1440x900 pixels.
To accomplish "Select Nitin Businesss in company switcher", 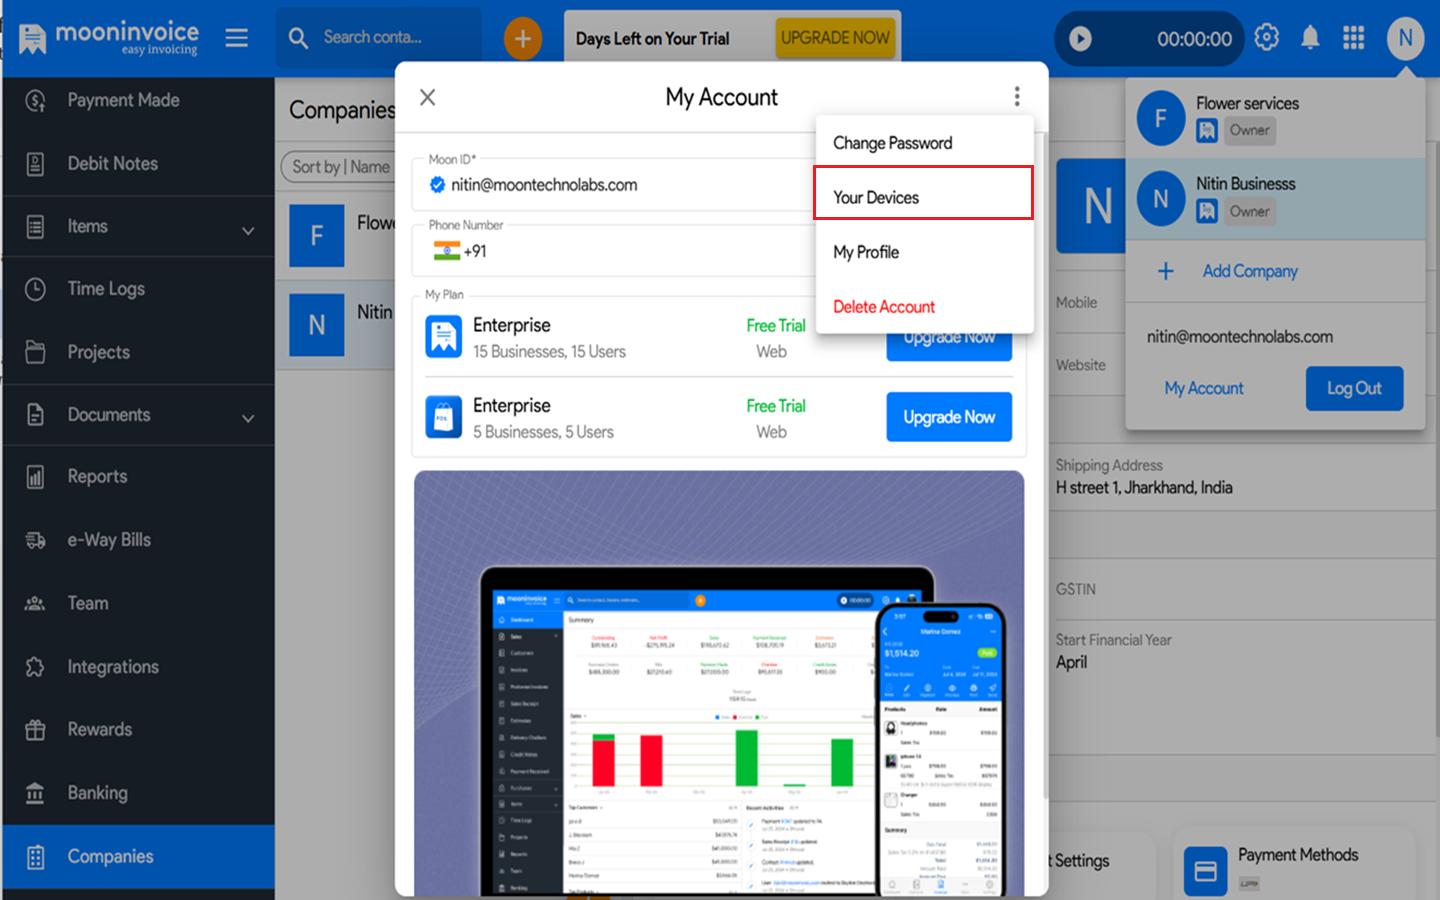I will [1275, 198].
